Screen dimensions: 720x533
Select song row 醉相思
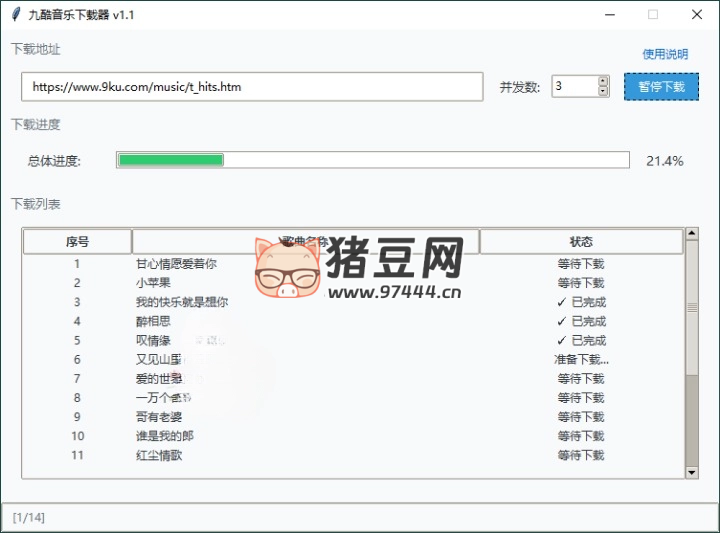tap(353, 321)
